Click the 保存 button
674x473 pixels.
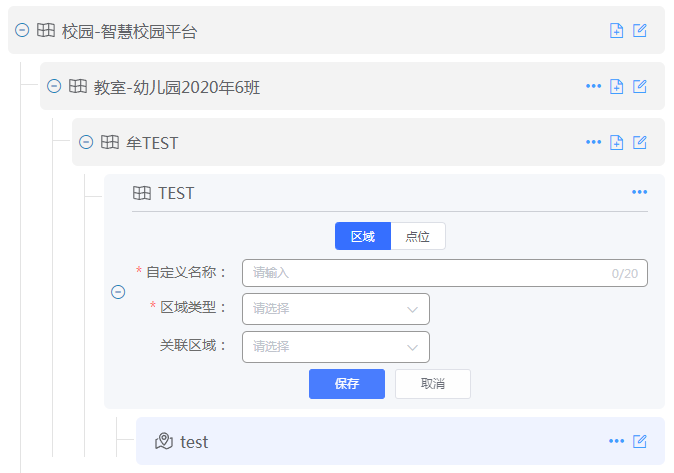(x=347, y=384)
